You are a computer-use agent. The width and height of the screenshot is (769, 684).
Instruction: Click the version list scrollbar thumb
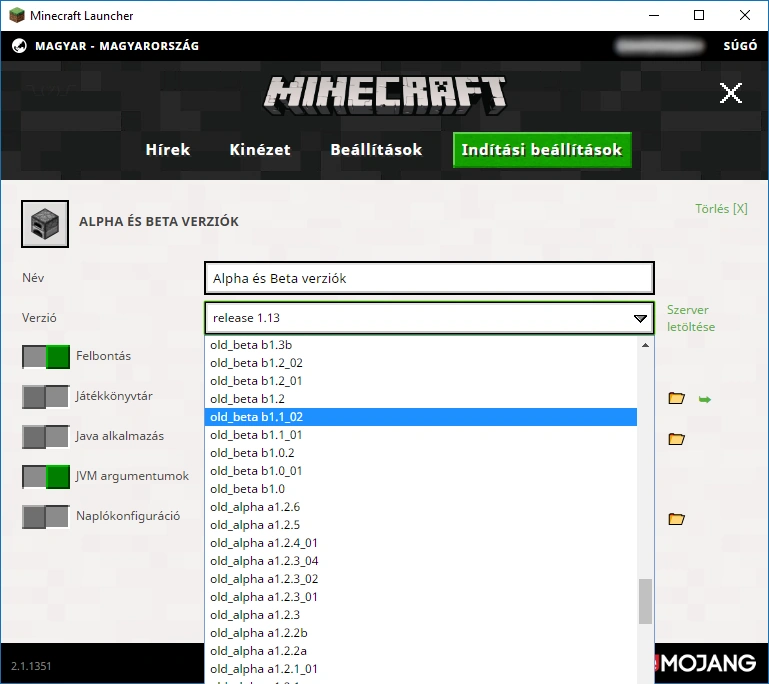coord(645,602)
